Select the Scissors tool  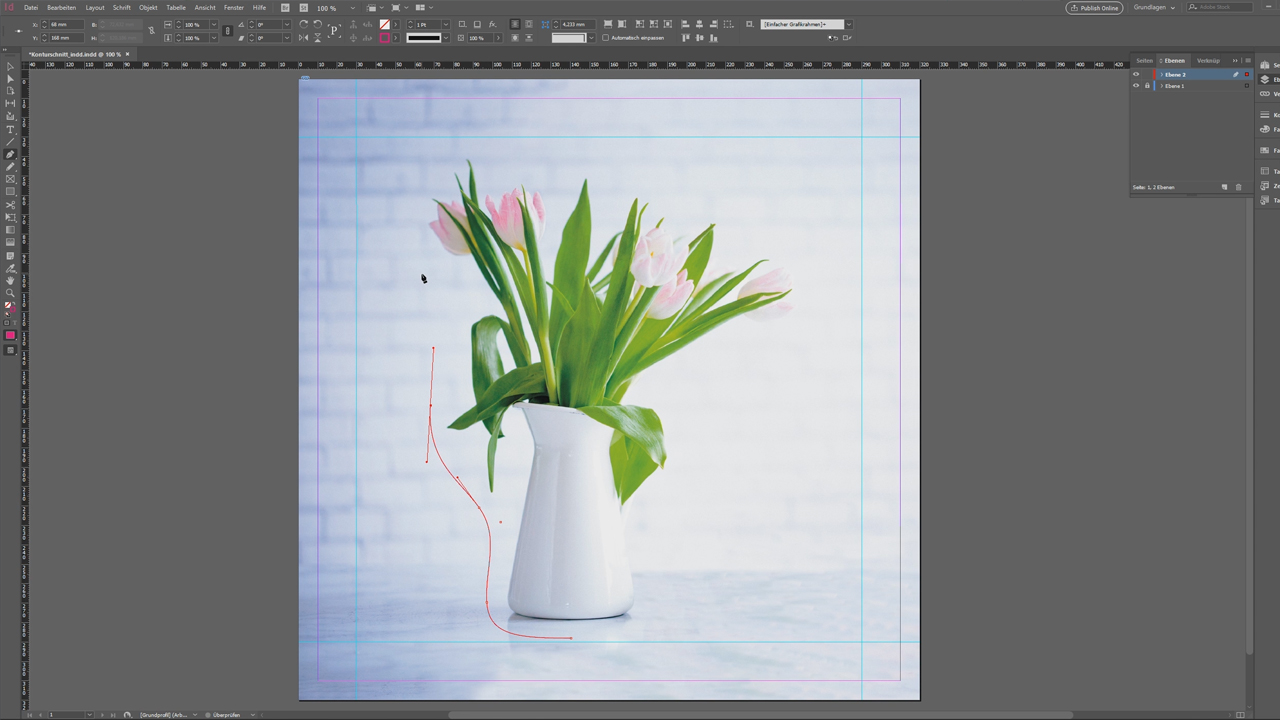(x=11, y=205)
